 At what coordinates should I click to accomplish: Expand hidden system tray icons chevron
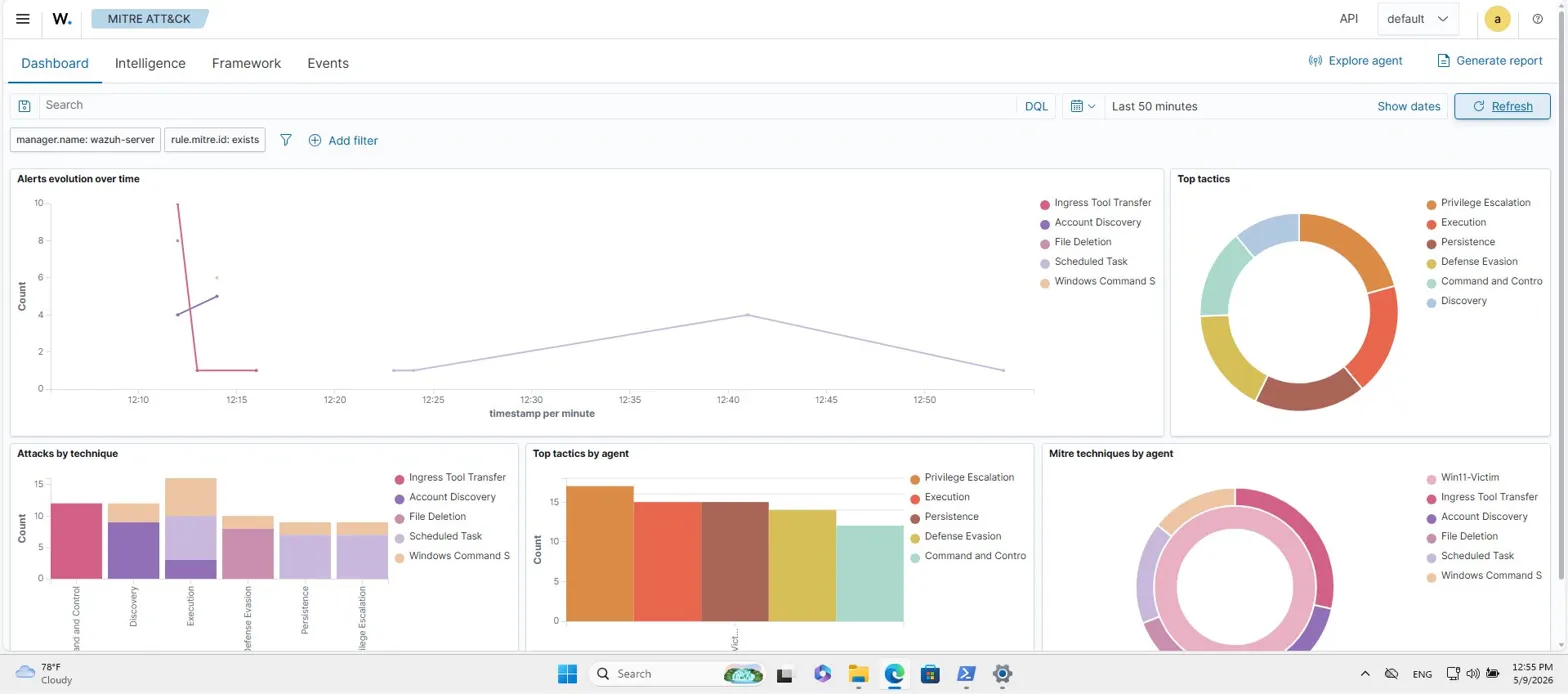point(1365,674)
